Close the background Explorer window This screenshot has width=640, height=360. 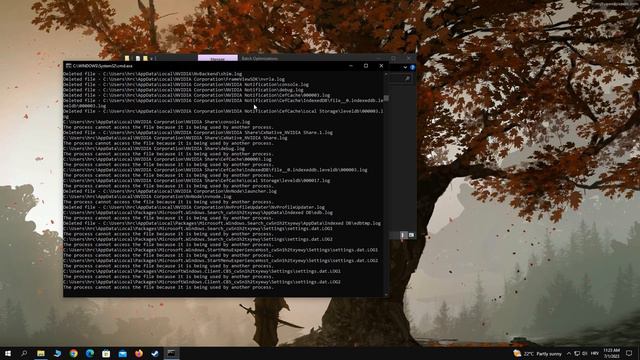(x=409, y=58)
